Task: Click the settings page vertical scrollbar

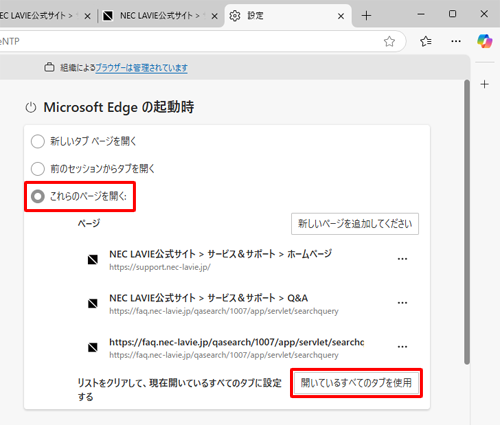Action: point(467,222)
